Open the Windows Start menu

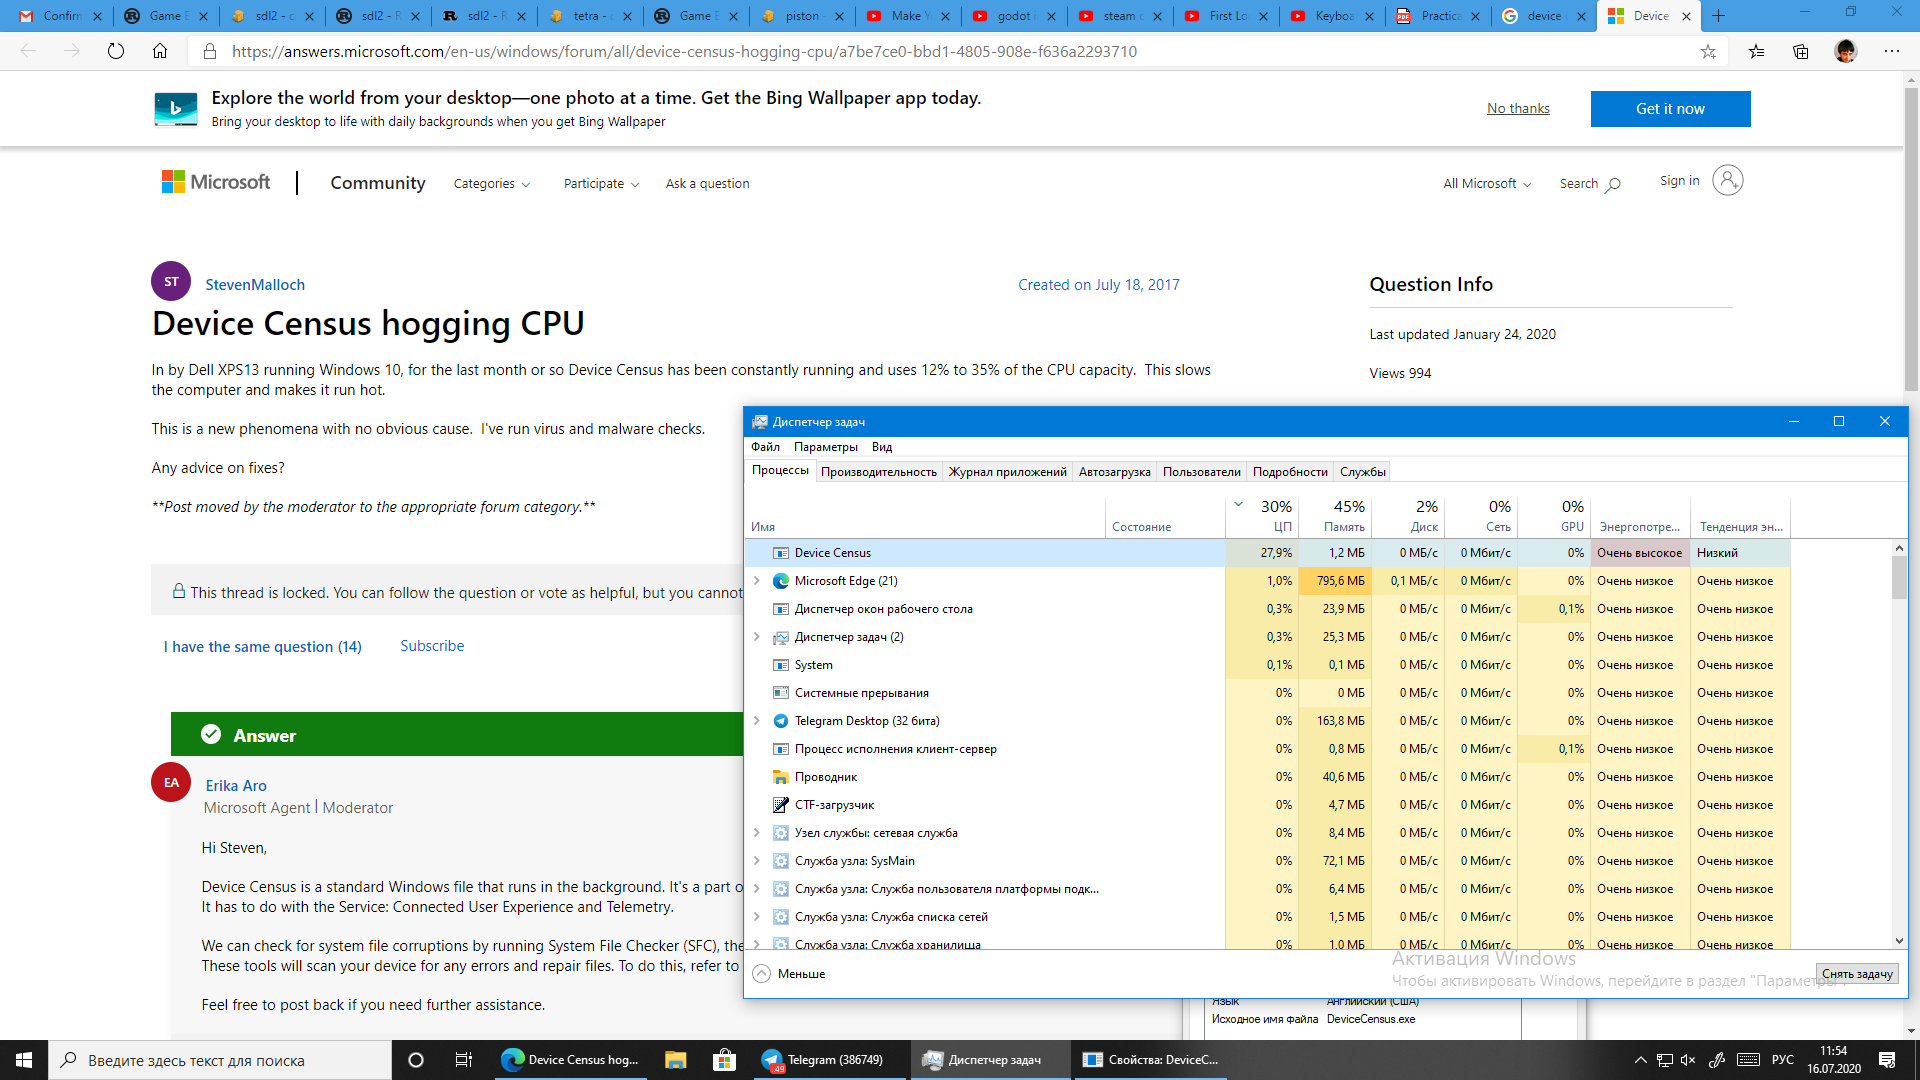click(24, 1060)
